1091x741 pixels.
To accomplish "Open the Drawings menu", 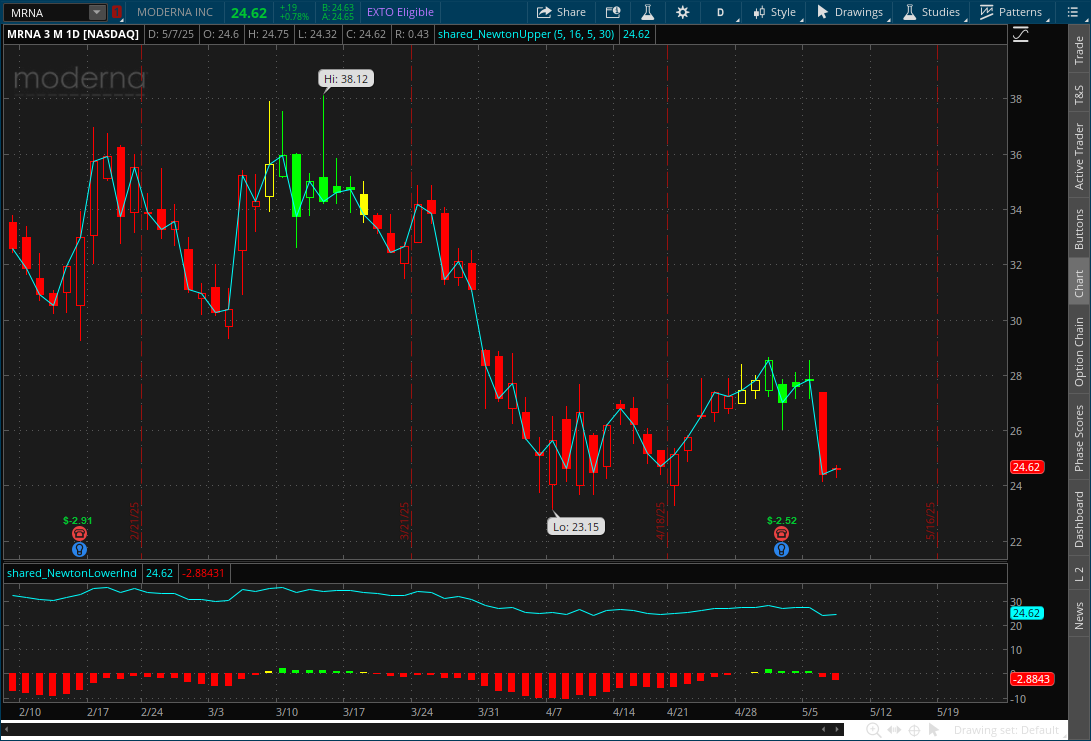I will (x=850, y=13).
